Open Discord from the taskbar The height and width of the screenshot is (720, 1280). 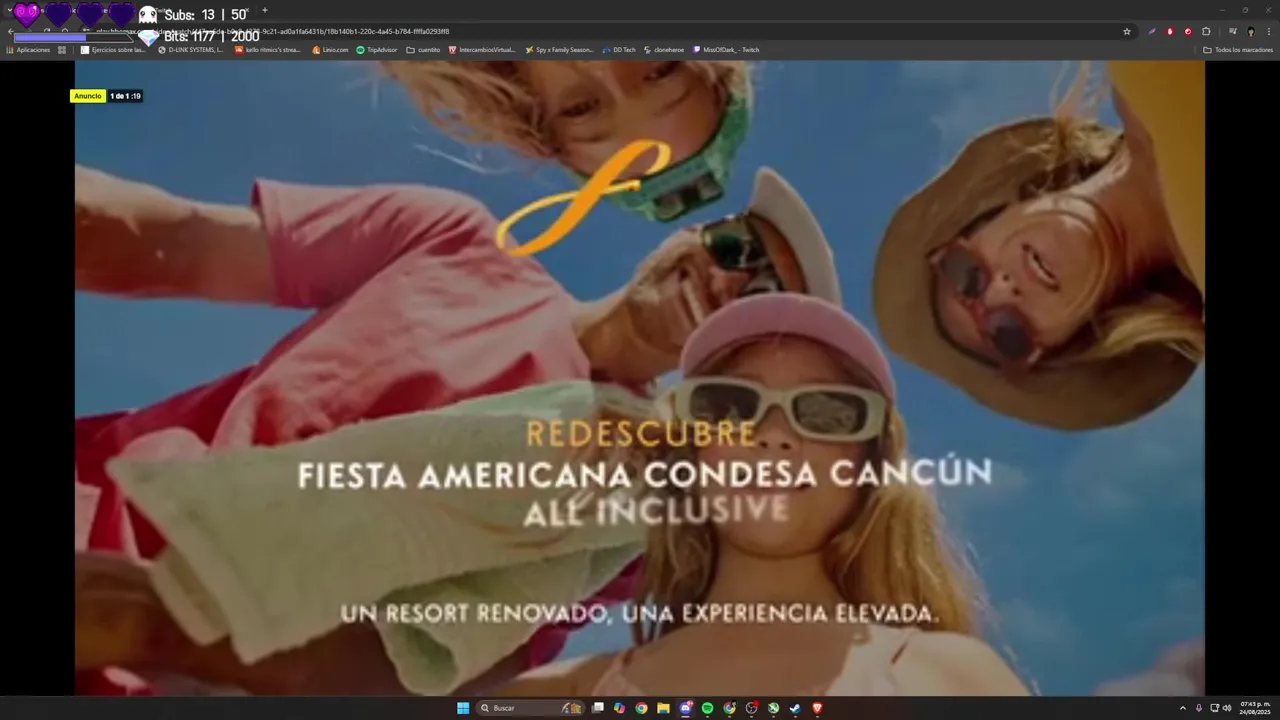click(x=686, y=708)
